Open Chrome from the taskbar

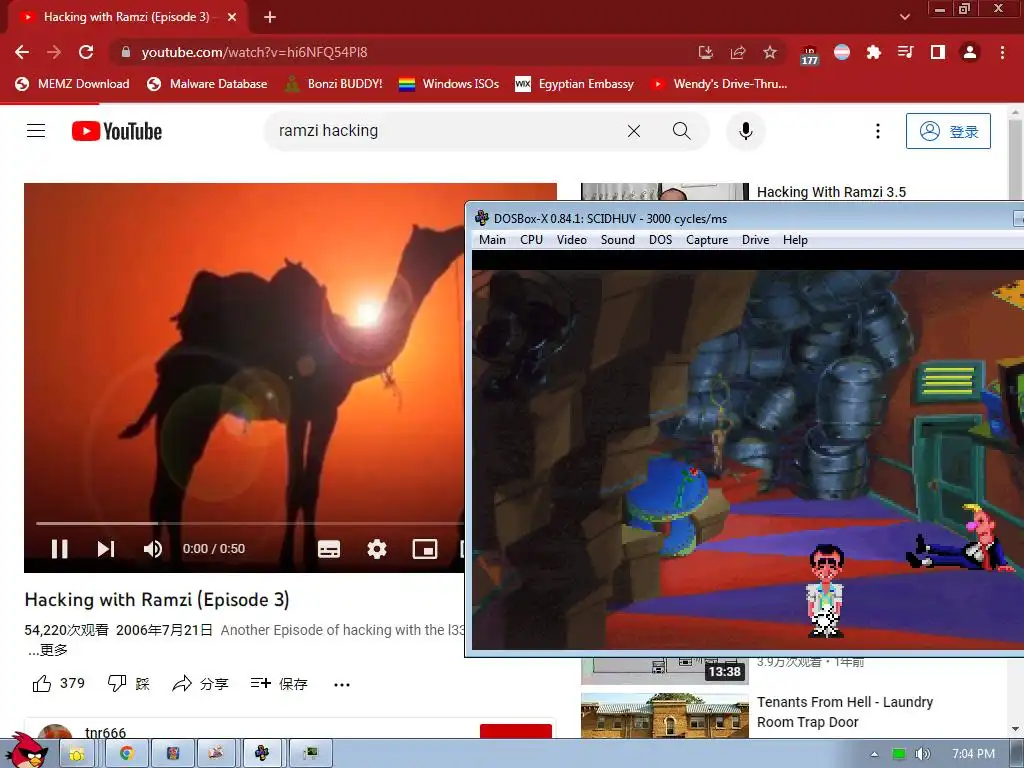point(127,754)
